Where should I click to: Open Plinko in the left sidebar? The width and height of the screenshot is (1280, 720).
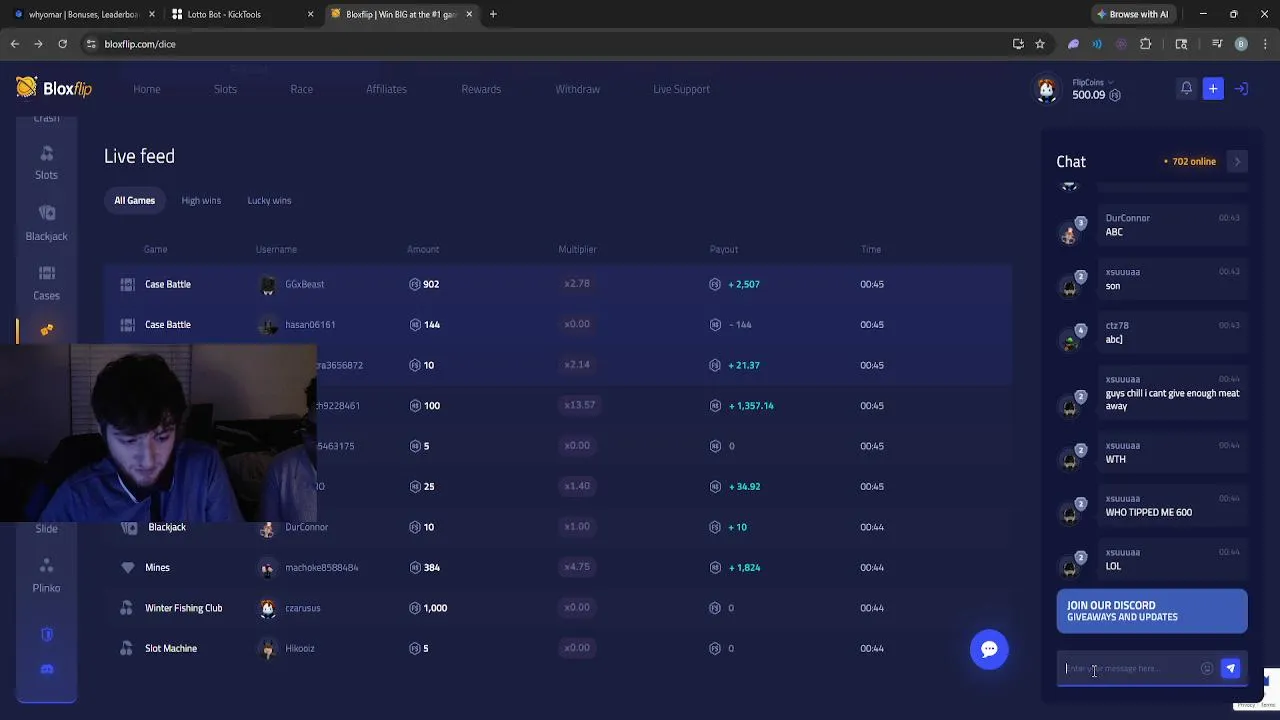tap(46, 576)
